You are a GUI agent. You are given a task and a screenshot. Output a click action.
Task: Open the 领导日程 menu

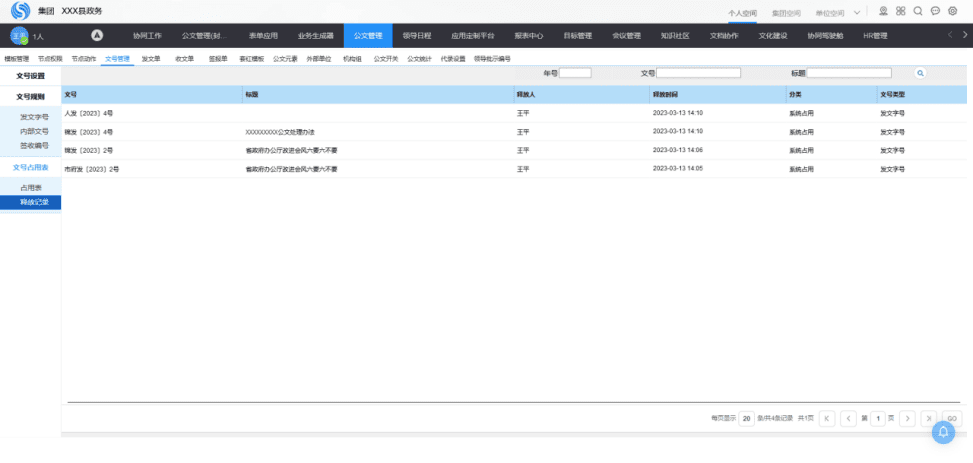417,36
